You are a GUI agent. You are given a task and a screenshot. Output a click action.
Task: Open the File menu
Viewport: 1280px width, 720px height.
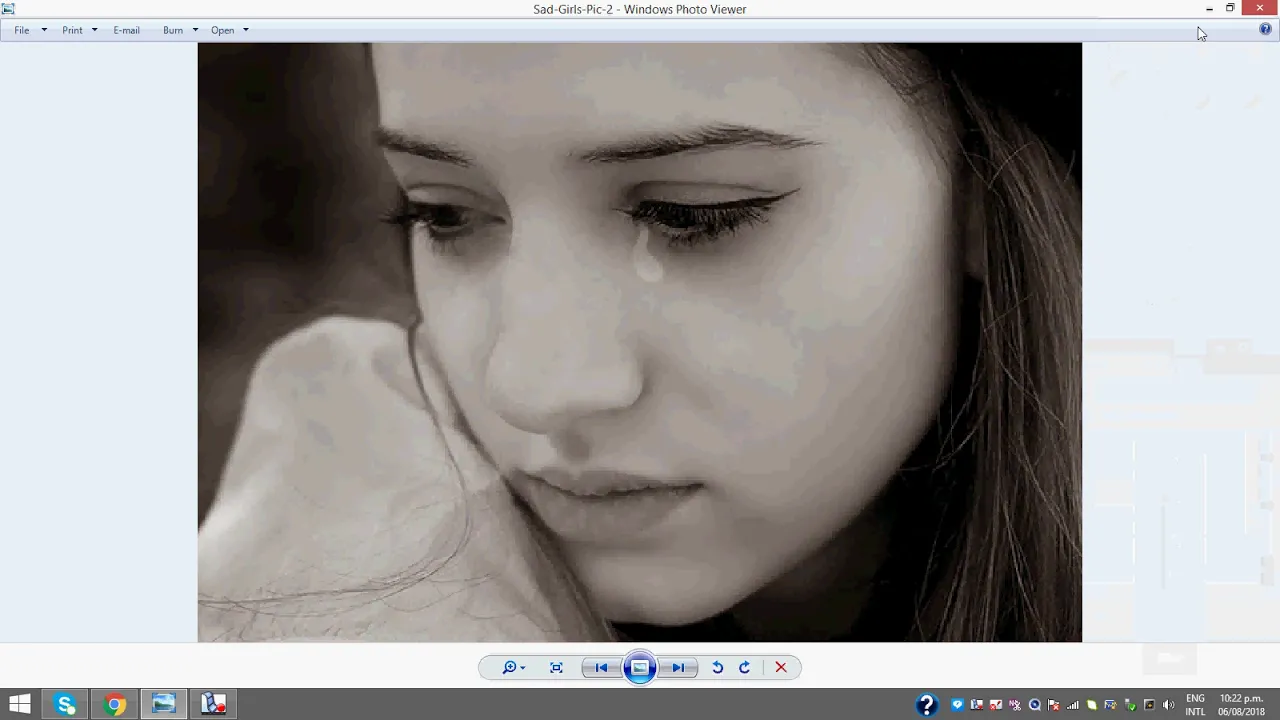(x=22, y=30)
